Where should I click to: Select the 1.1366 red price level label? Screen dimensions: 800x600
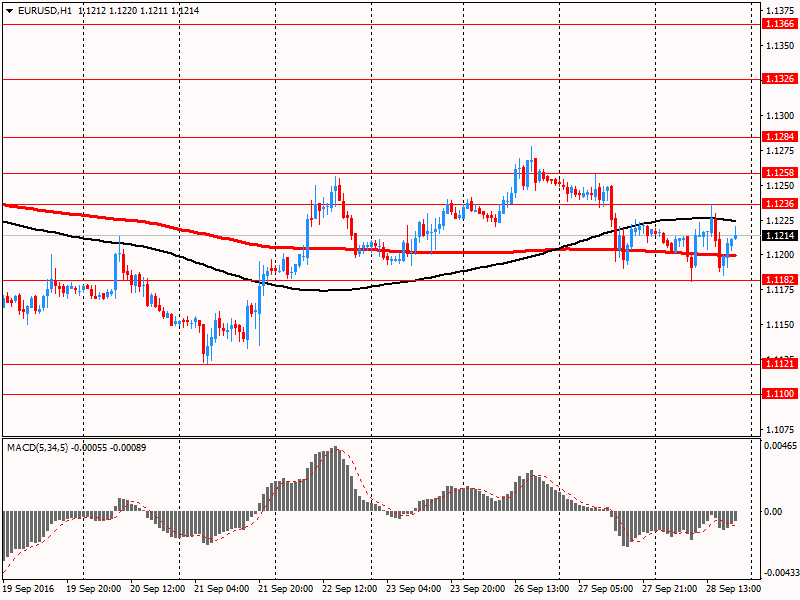[x=779, y=24]
